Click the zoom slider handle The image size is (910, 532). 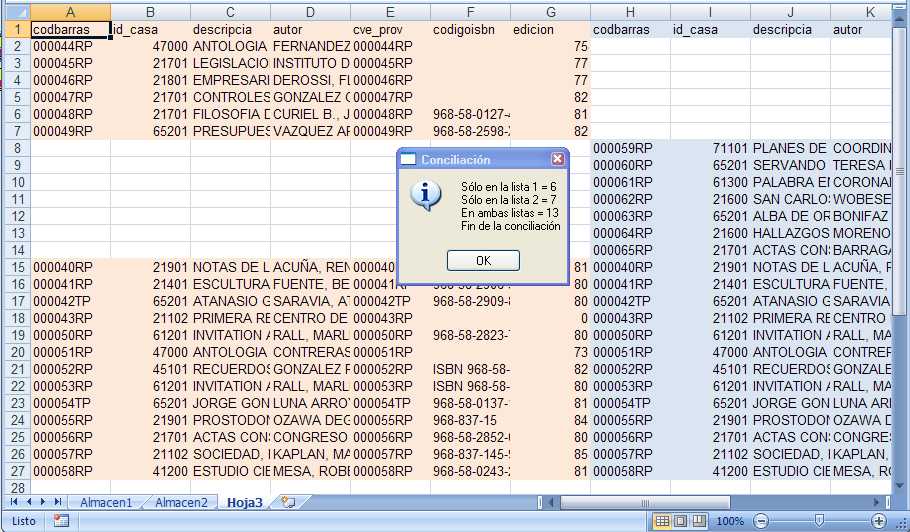coord(819,520)
